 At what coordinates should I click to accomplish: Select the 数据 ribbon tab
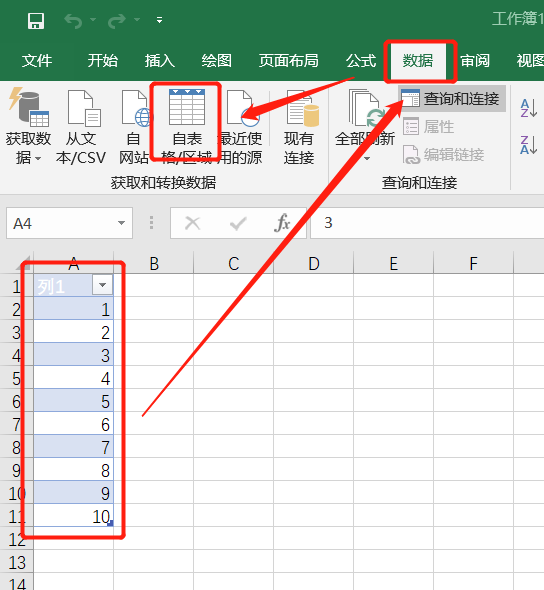[x=418, y=61]
